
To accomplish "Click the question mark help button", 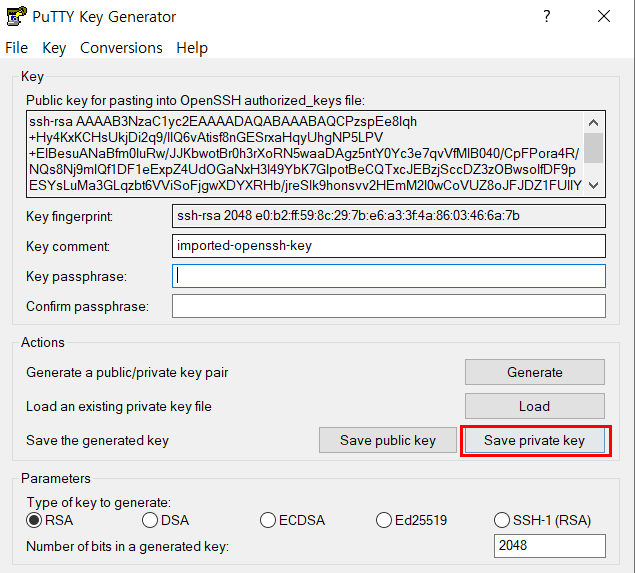I will click(x=547, y=17).
